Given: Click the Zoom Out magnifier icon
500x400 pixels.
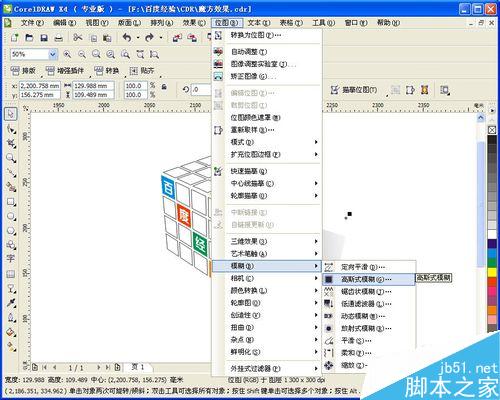Looking at the screenshot, I should coord(82,54).
